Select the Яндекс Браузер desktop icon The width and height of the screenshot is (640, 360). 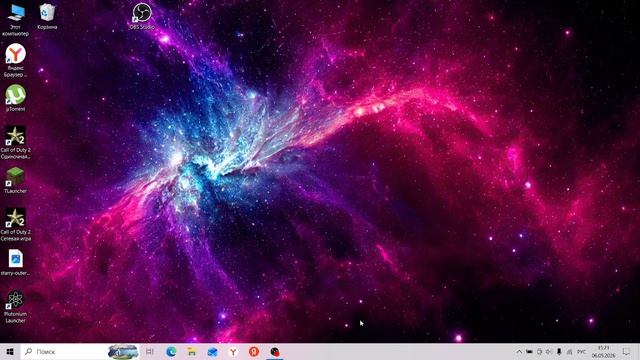point(16,60)
